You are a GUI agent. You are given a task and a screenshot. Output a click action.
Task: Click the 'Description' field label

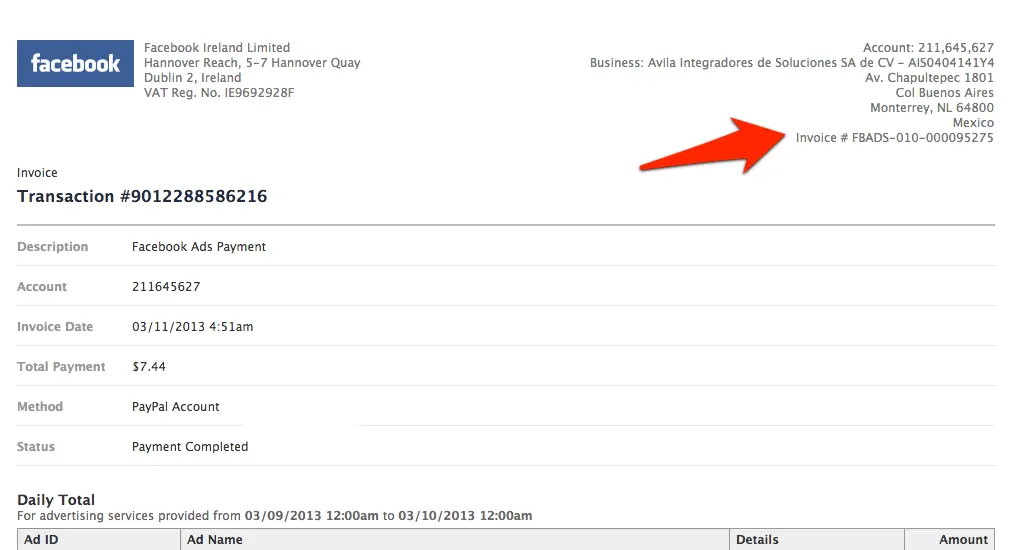[52, 247]
